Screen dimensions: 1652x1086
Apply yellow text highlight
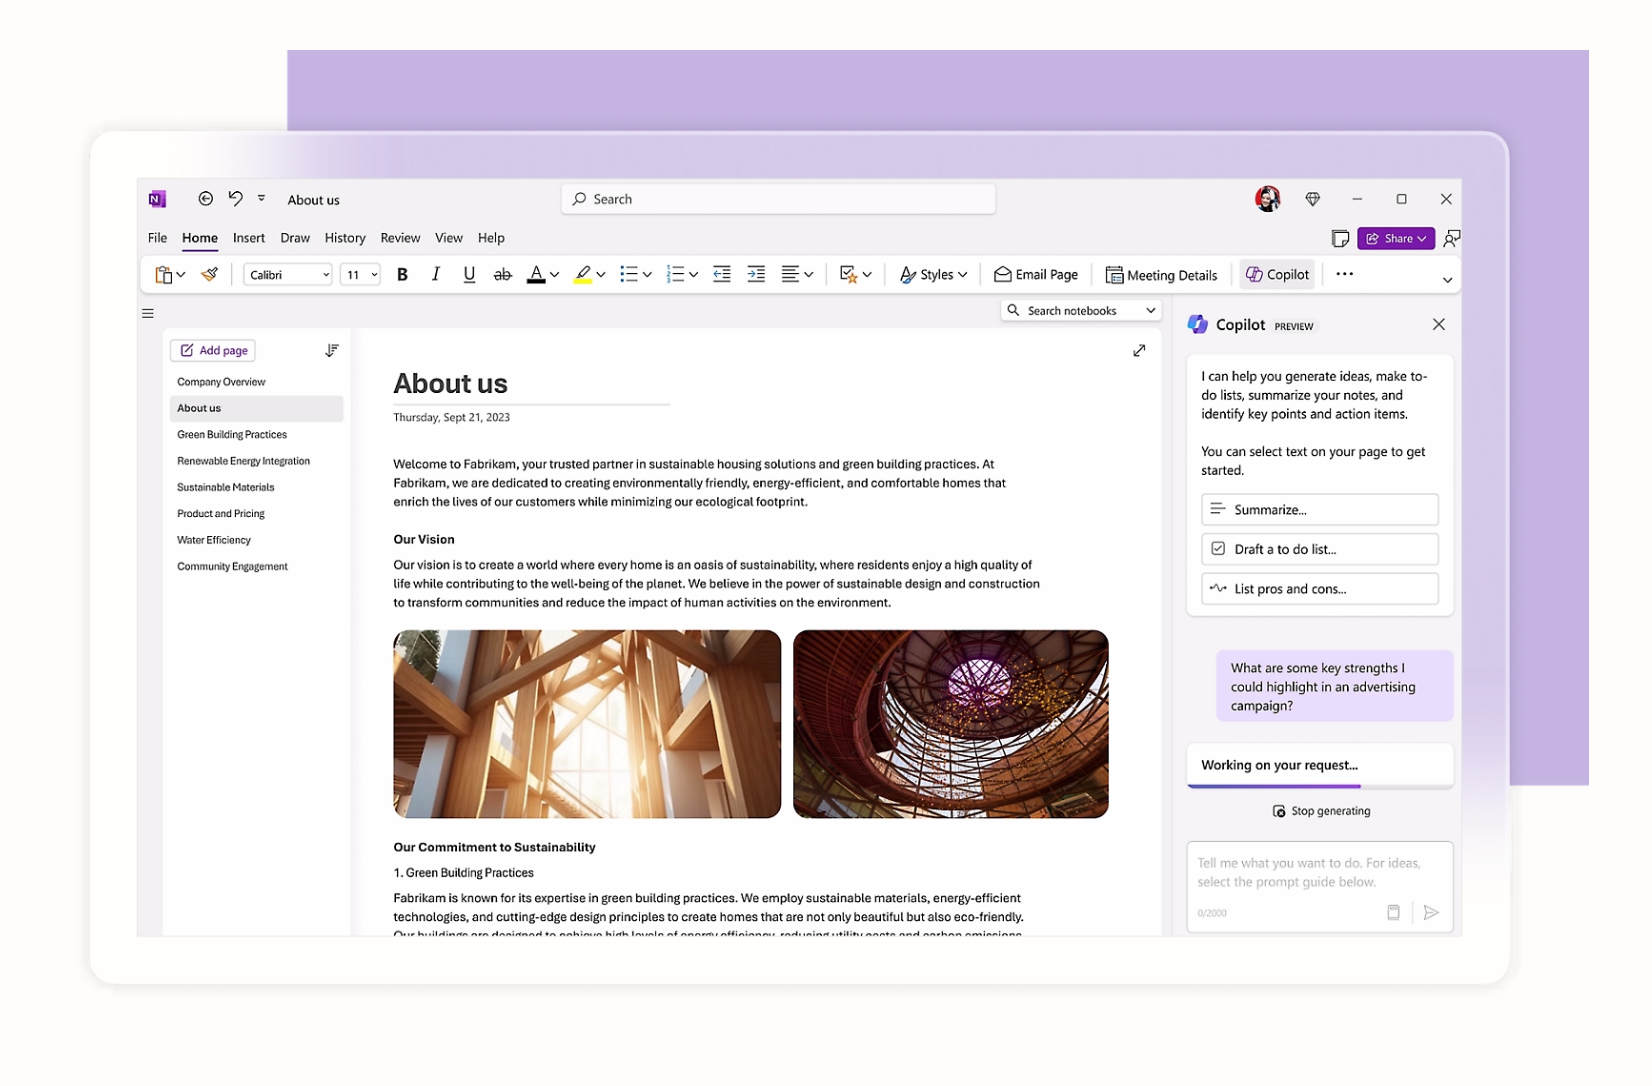[x=584, y=273]
